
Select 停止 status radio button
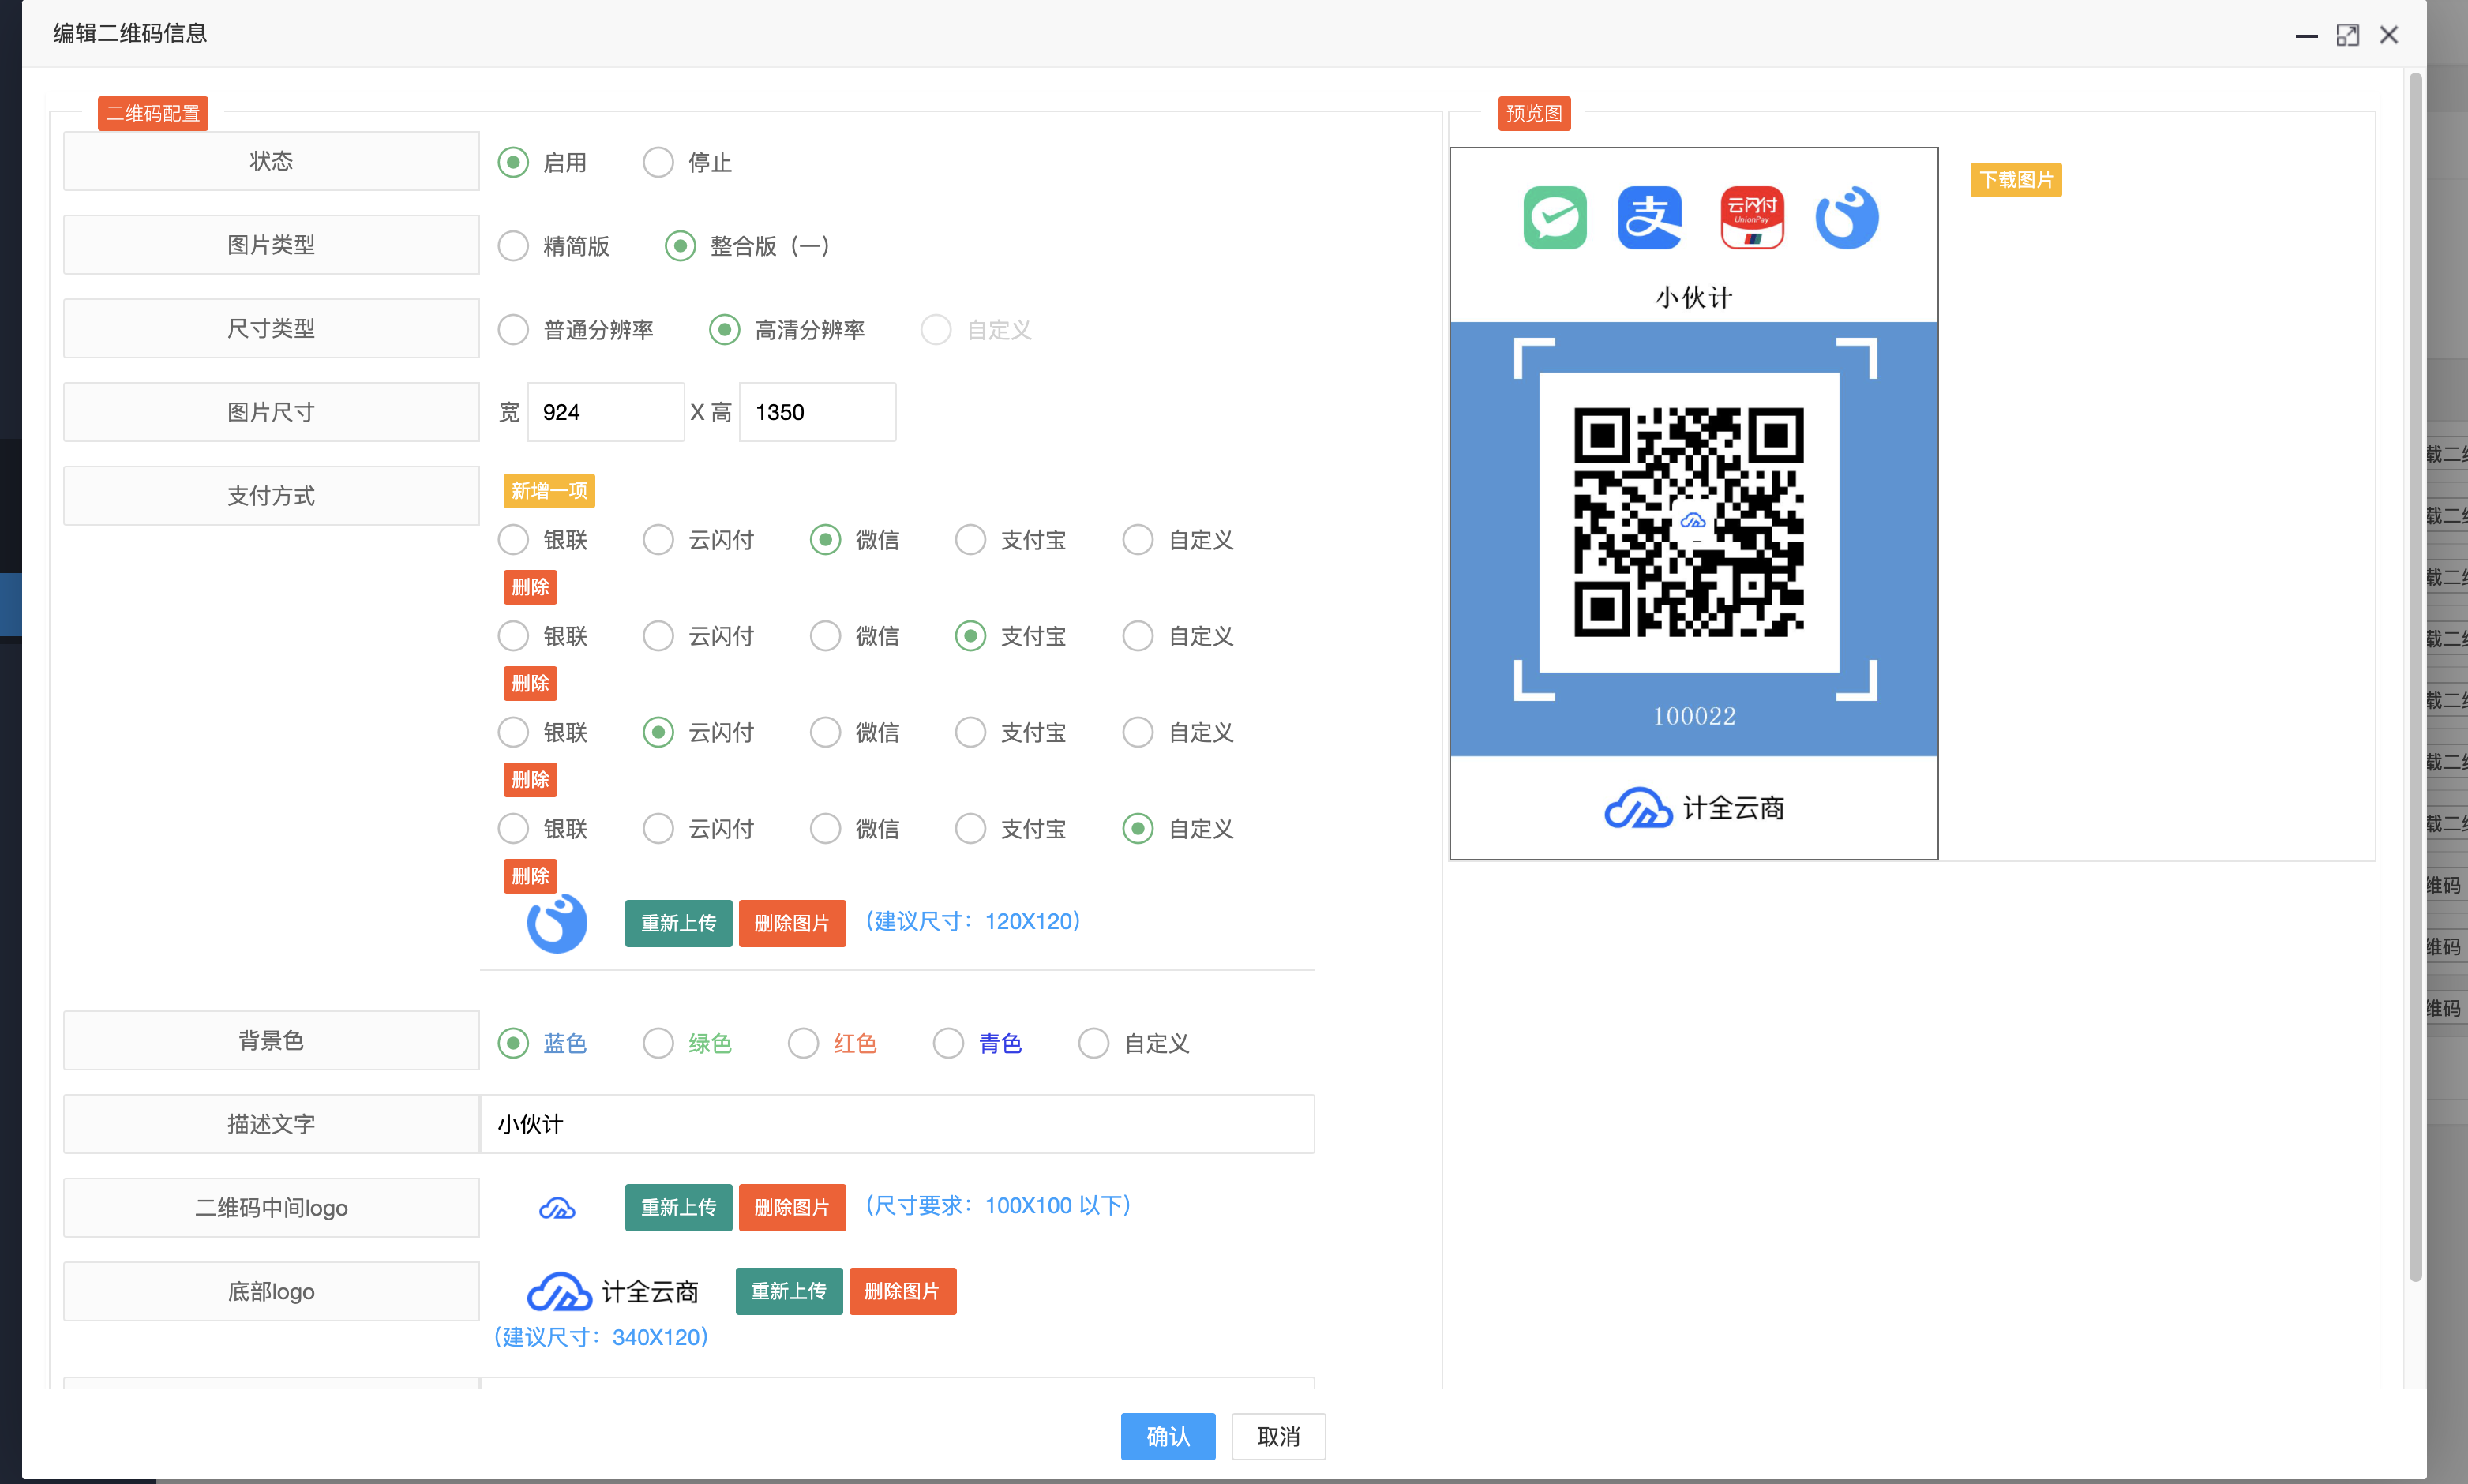point(658,162)
